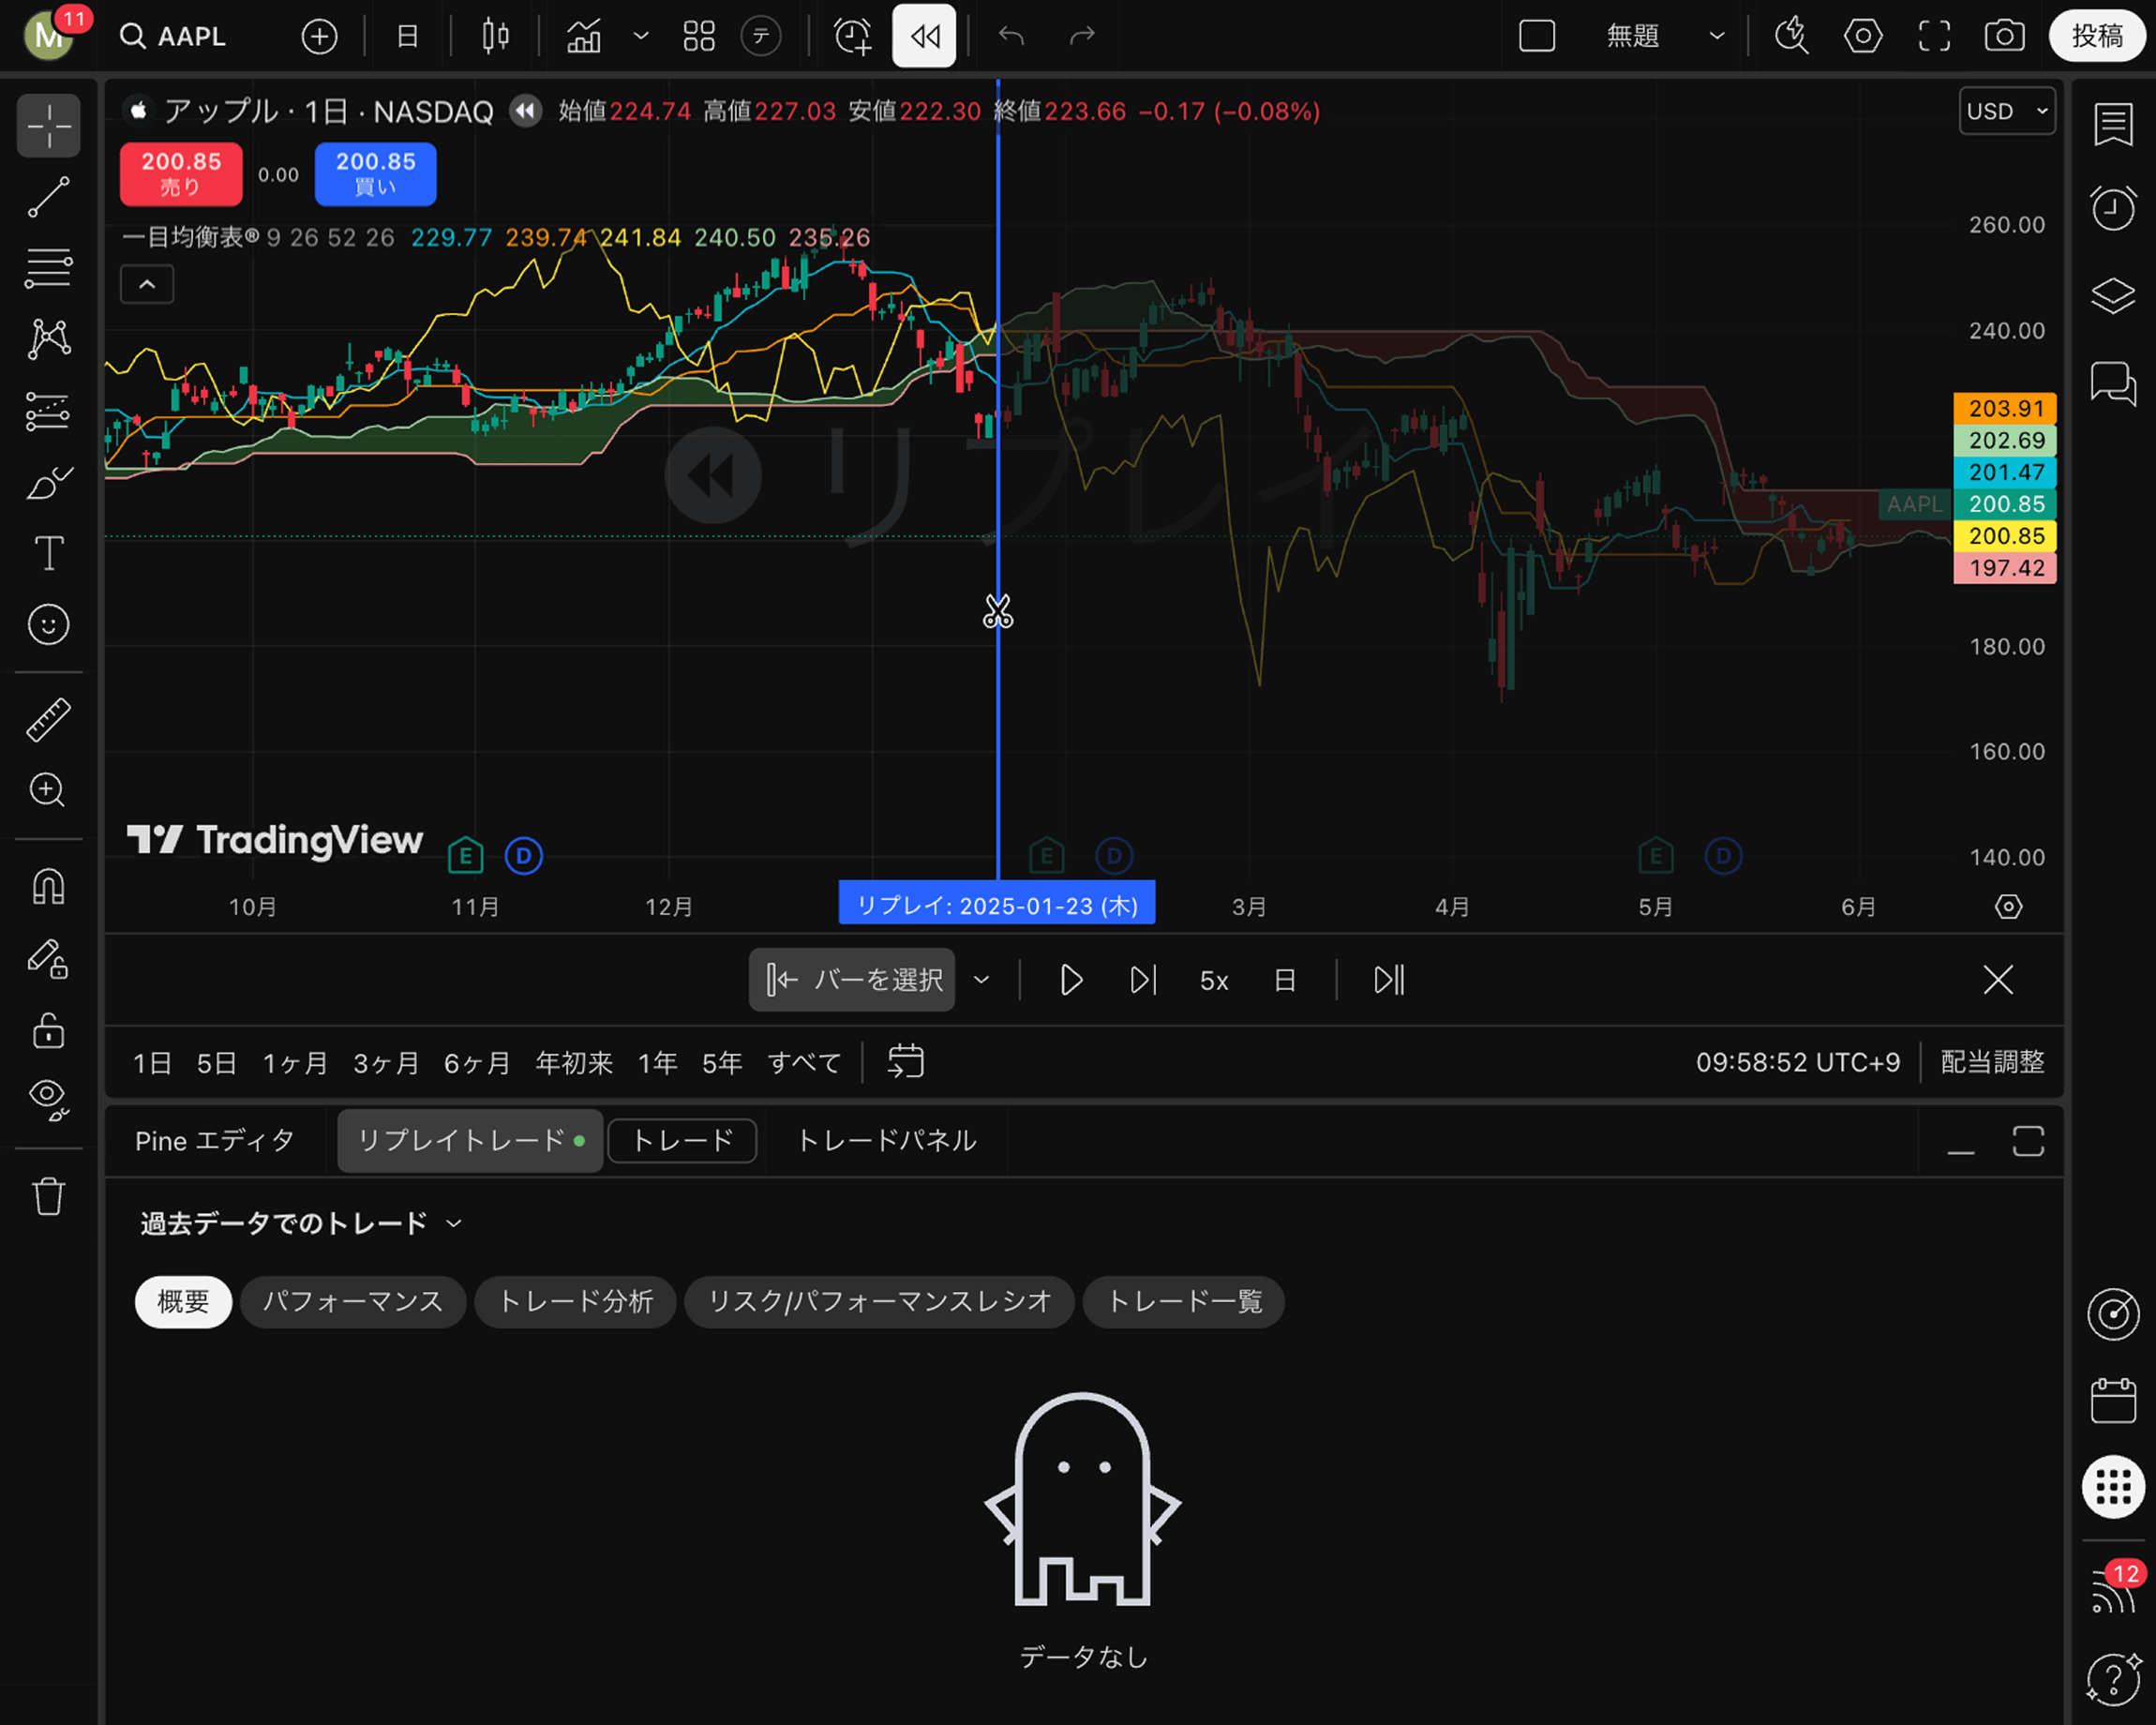Expand the USD currency dropdown
2156x1725 pixels.
[x=2006, y=111]
